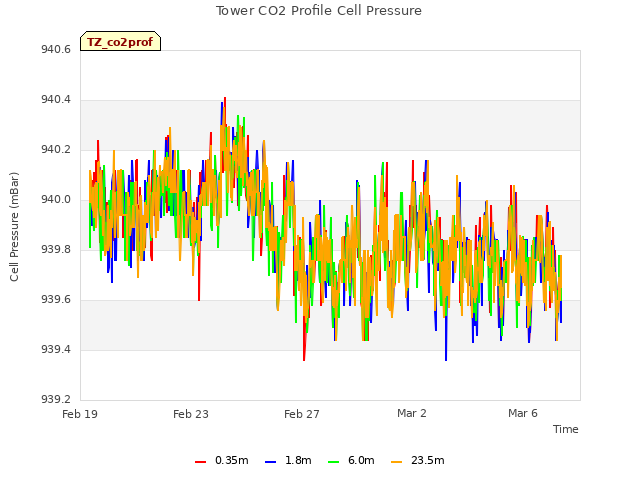This screenshot has width=640, height=480.
Task: Click the 939.2 y-axis tick label
Action: point(56,399)
